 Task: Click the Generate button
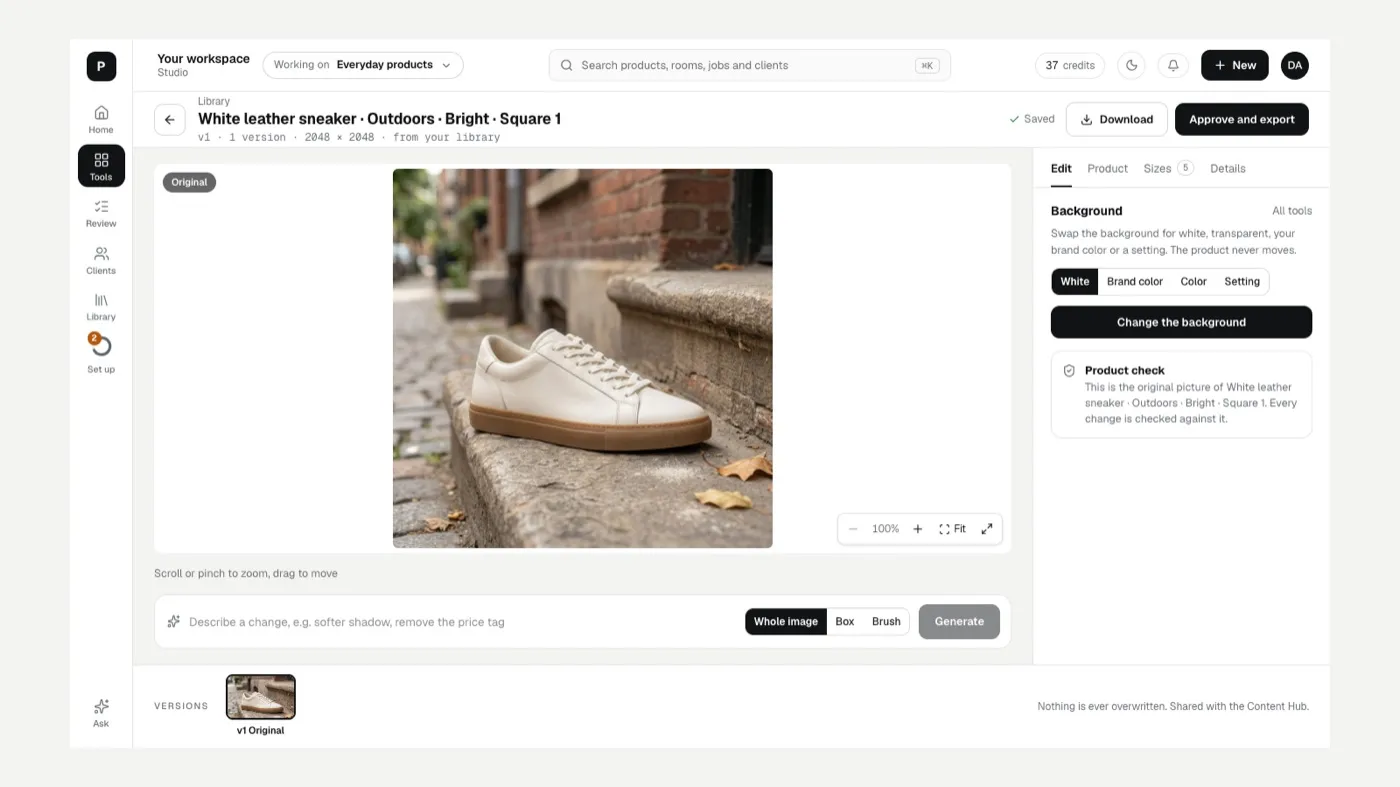tap(959, 622)
